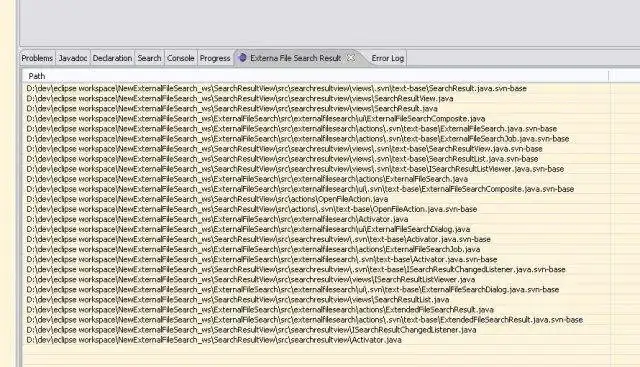Image resolution: width=640 pixels, height=367 pixels.
Task: Select the ExternalFileSearchDialog.java.svn-base row
Action: 315,289
